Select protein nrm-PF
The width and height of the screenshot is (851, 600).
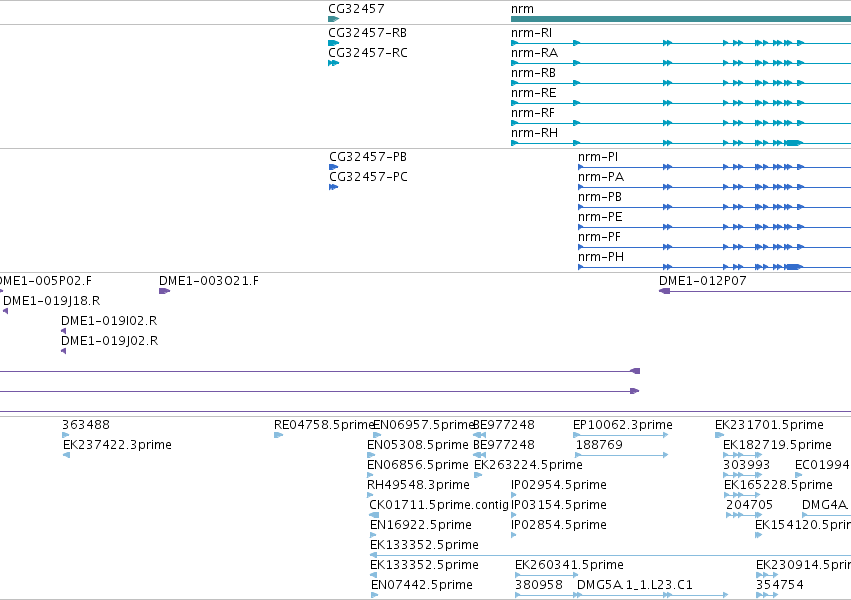pyautogui.click(x=599, y=237)
